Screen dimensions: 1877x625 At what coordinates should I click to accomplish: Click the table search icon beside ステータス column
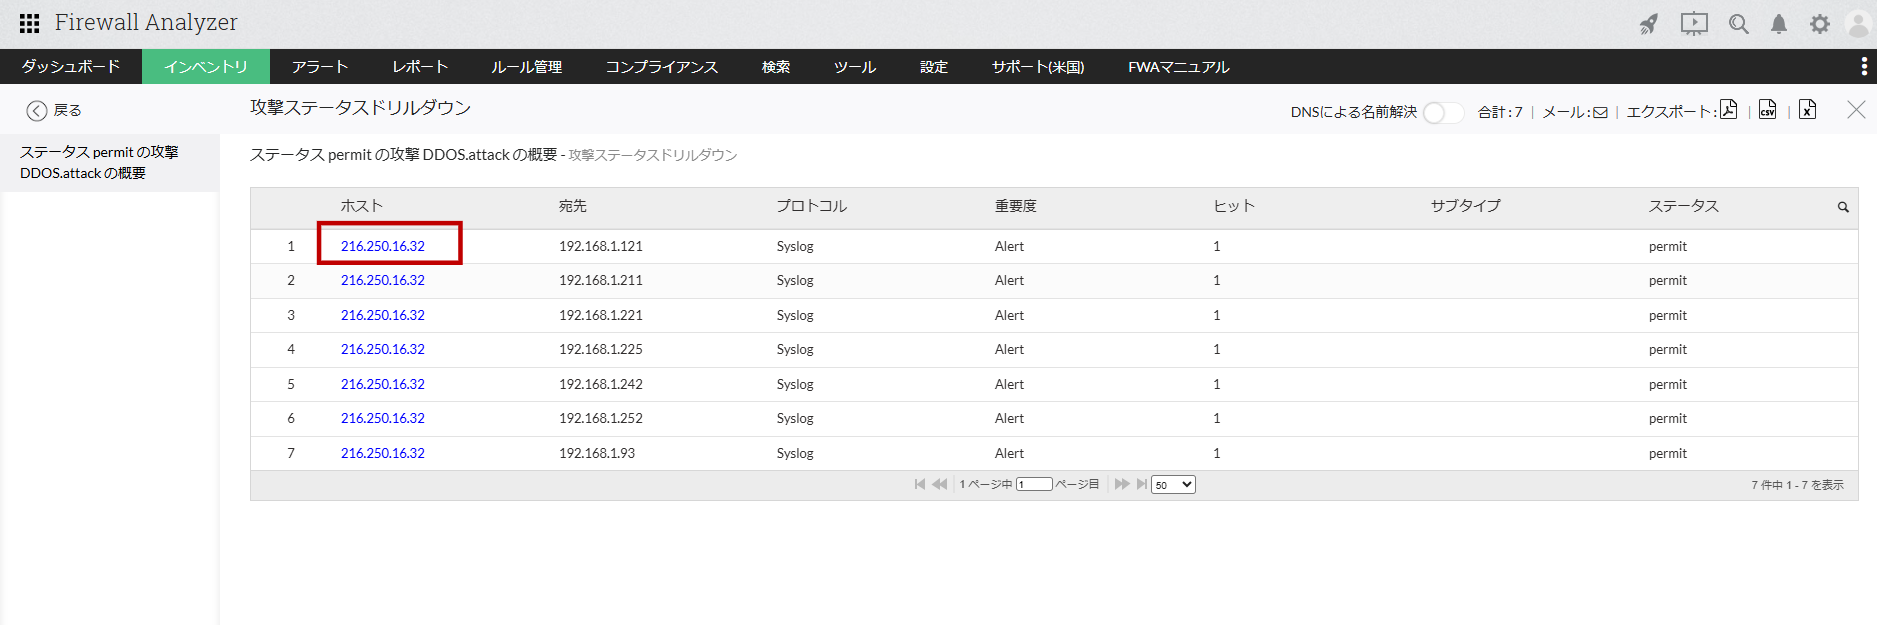pyautogui.click(x=1843, y=207)
